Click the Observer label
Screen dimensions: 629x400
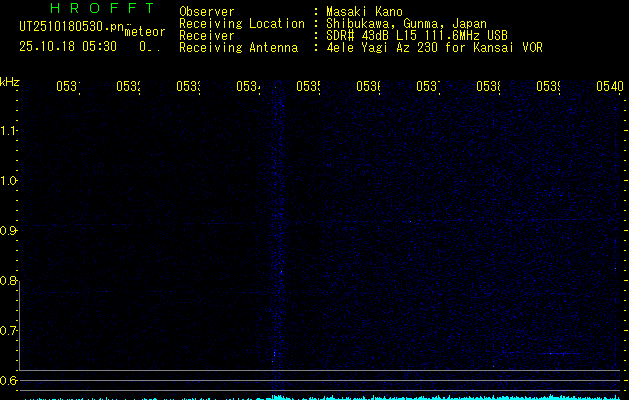[207, 12]
